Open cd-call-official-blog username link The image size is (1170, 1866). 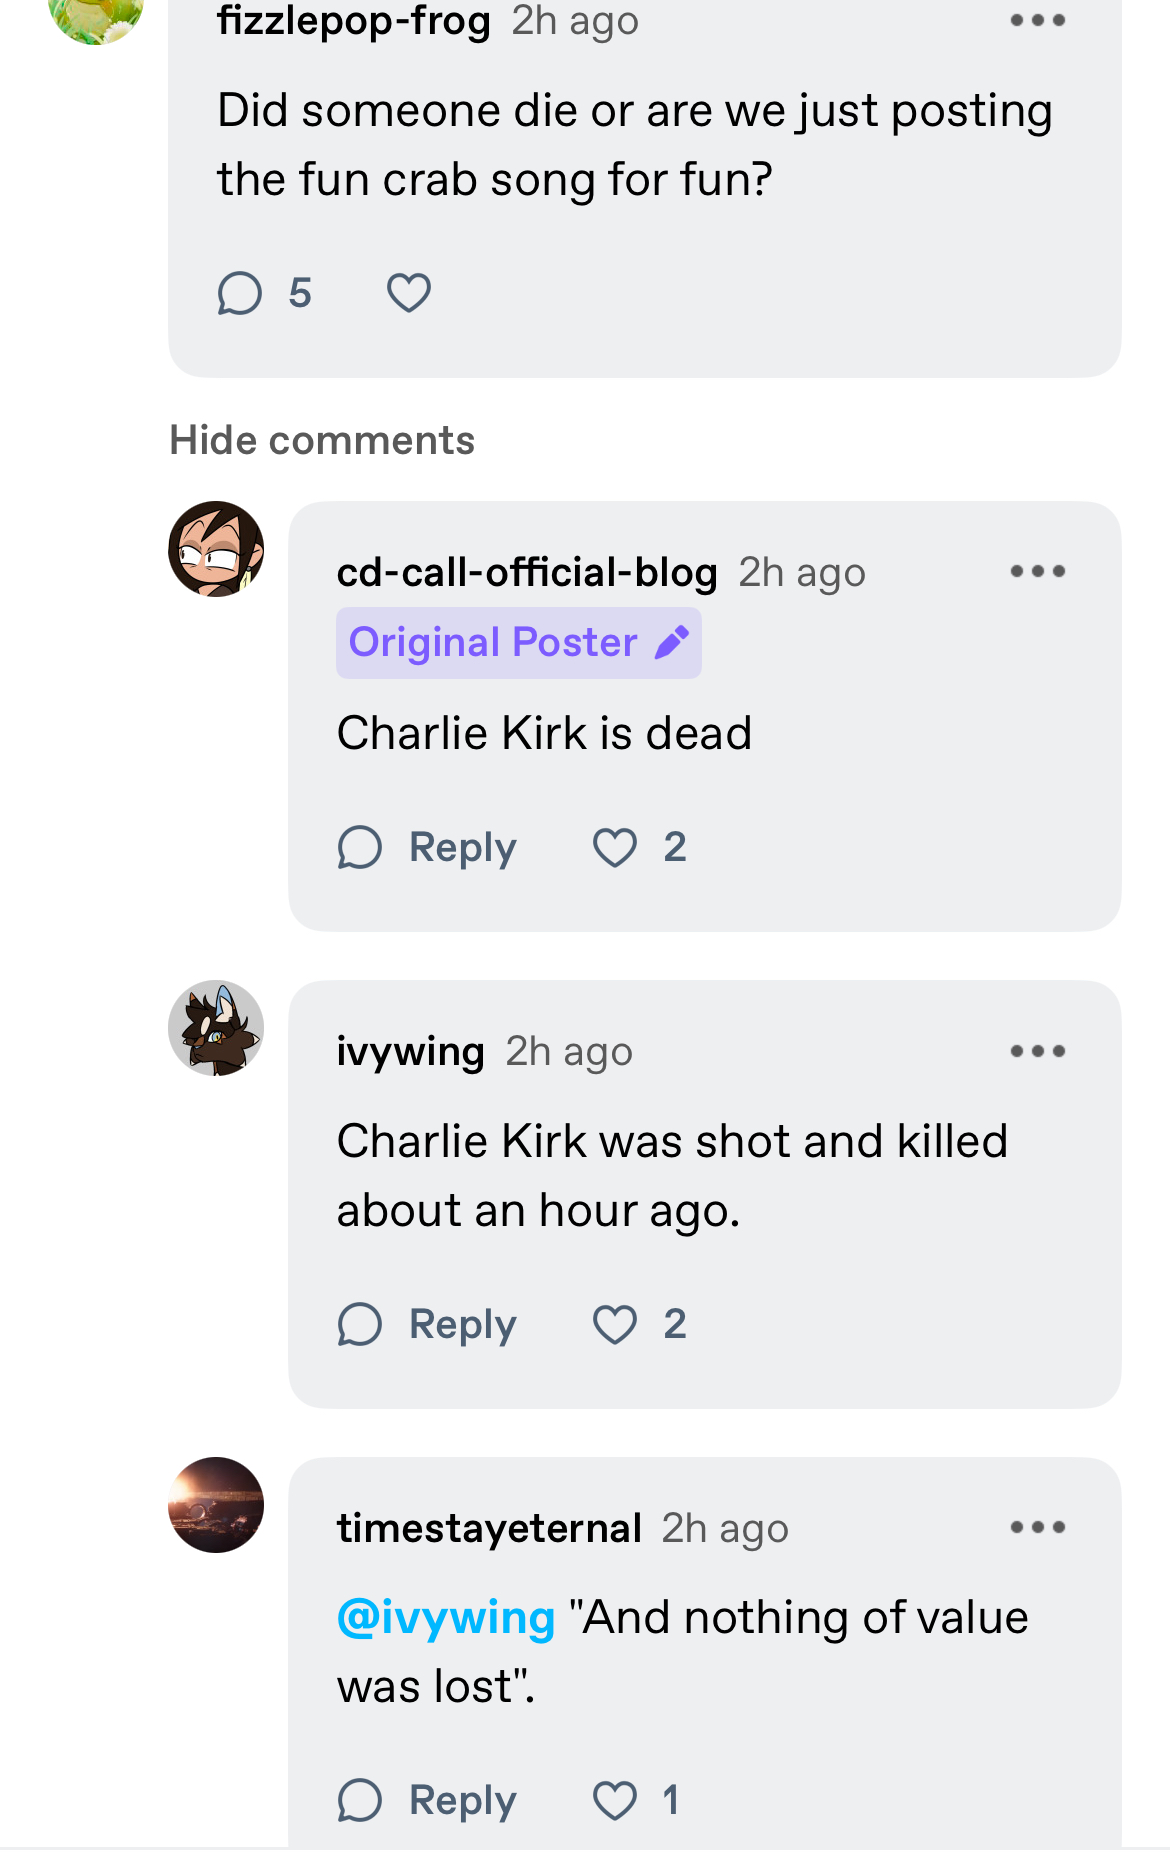(527, 572)
